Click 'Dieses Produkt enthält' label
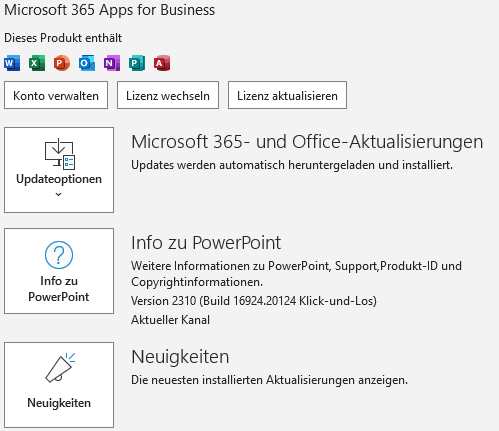 click(x=63, y=38)
